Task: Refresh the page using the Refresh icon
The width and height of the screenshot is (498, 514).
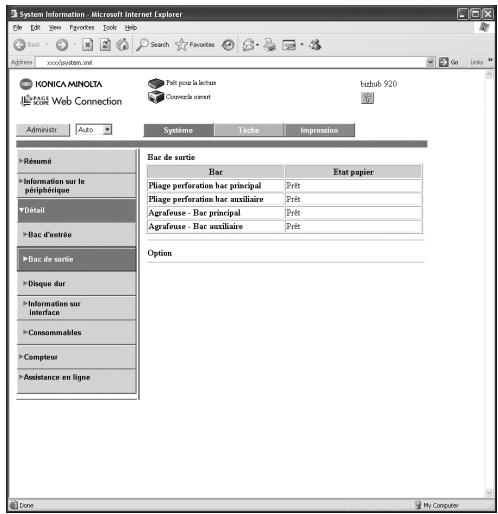Action: pos(105,45)
